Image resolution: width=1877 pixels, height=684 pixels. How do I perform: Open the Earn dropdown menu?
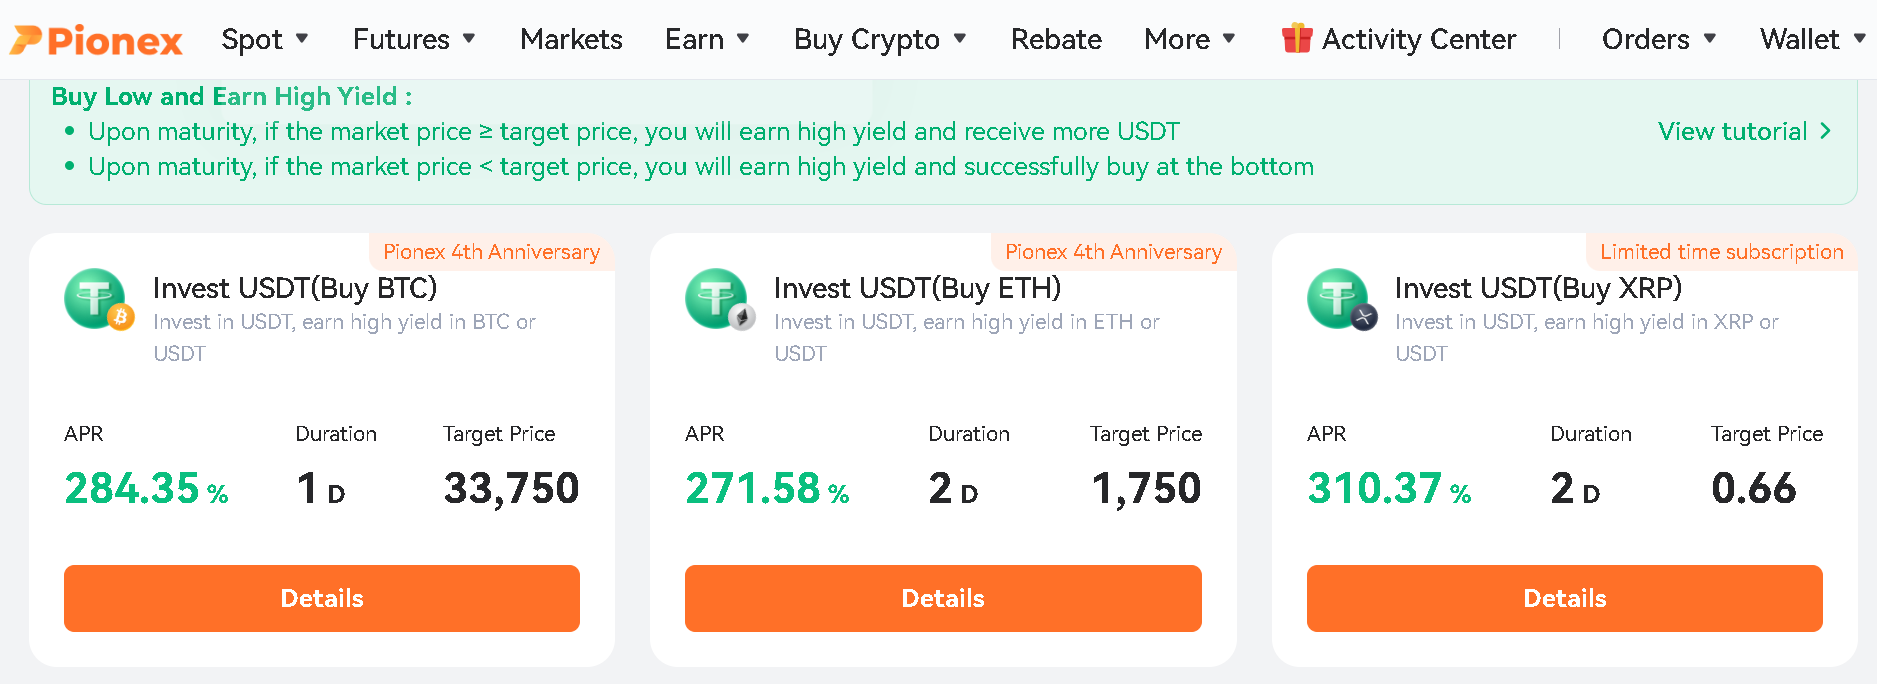[x=707, y=39]
